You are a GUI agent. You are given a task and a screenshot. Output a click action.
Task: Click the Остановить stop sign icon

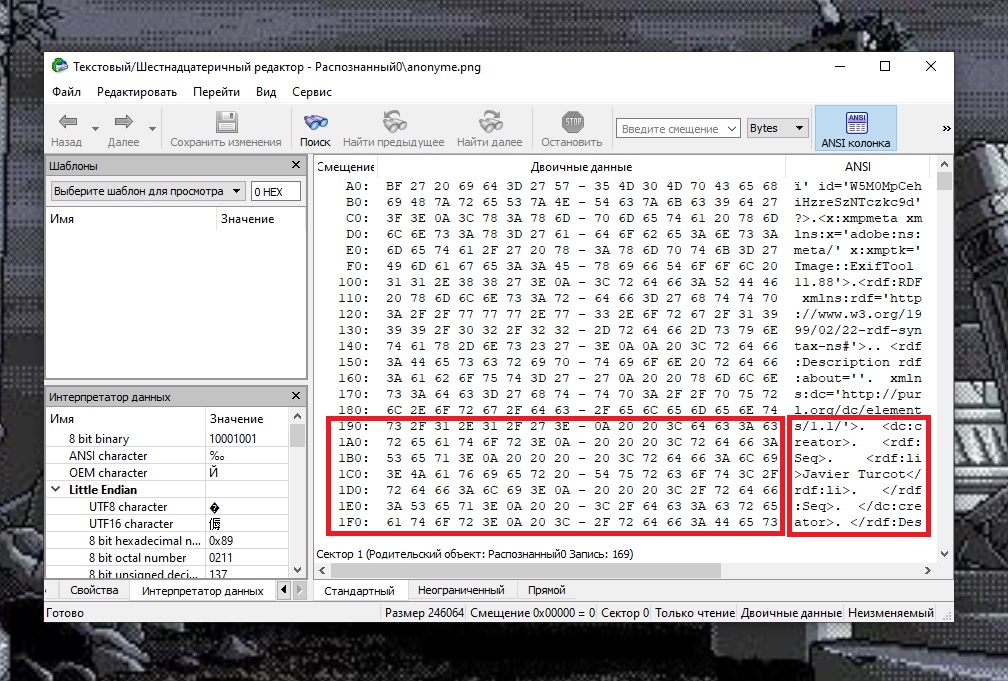[x=572, y=121]
